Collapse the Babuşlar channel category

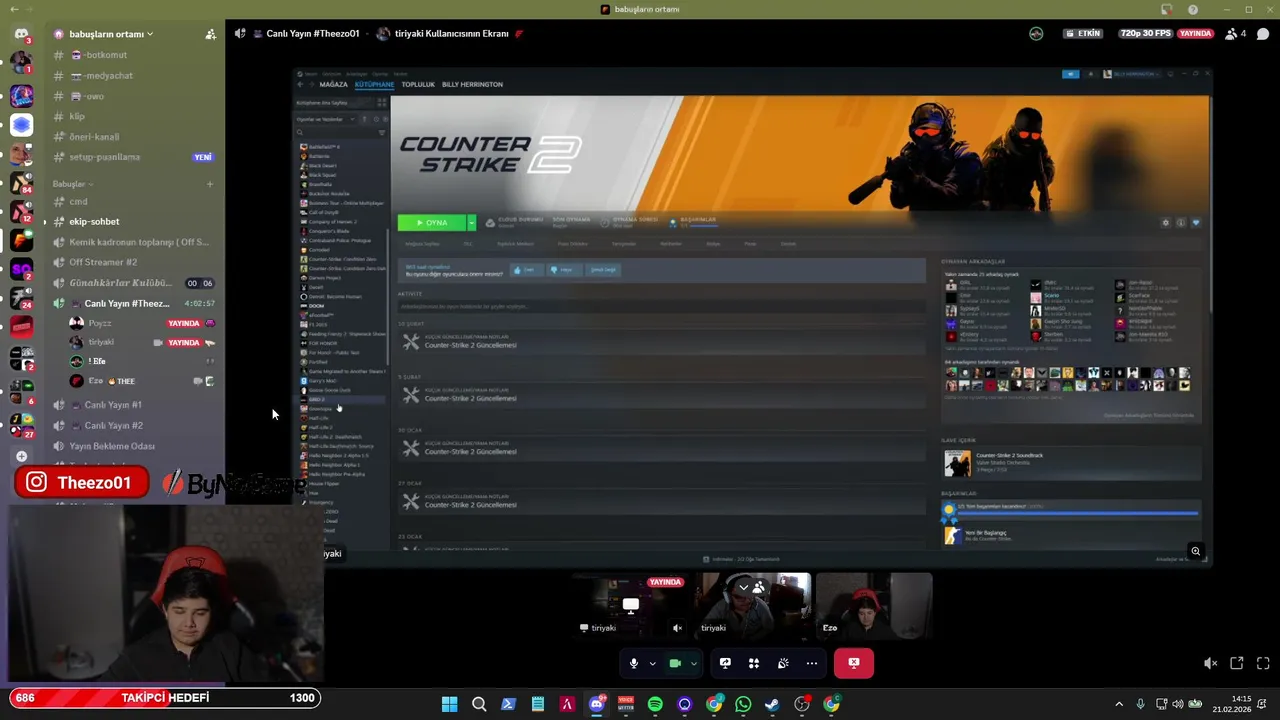pos(73,184)
